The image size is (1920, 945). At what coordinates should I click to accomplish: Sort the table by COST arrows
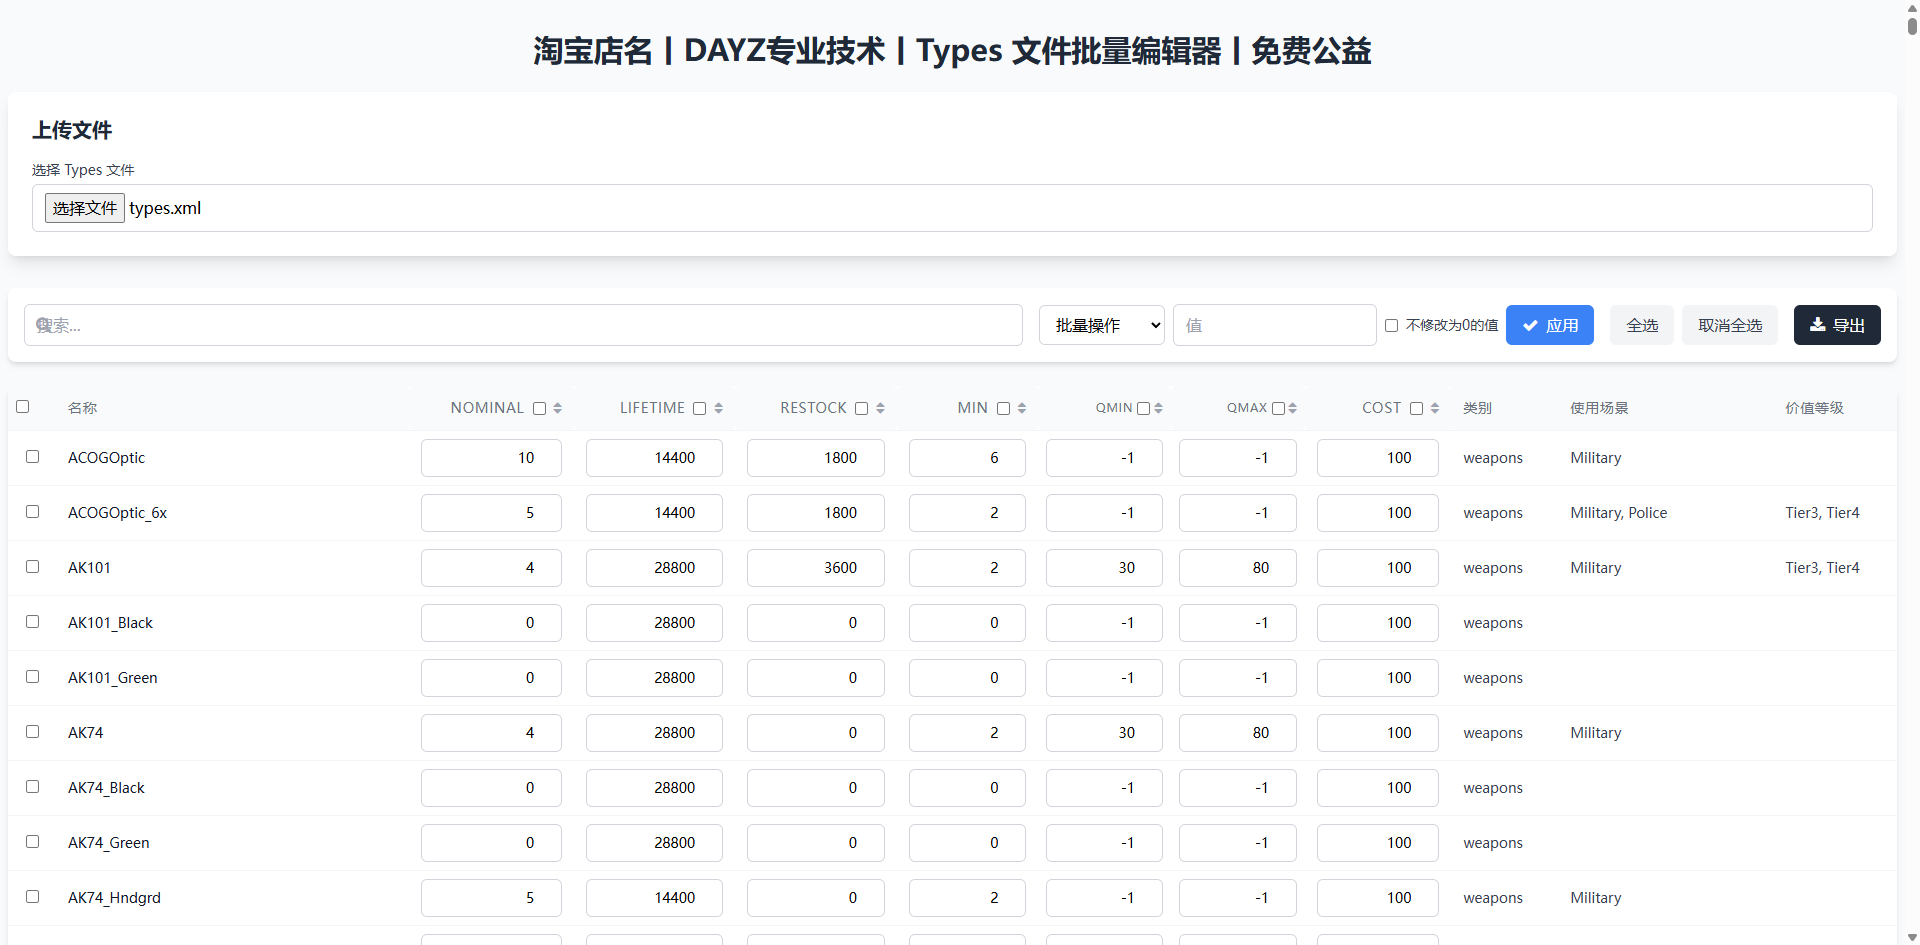(1434, 408)
